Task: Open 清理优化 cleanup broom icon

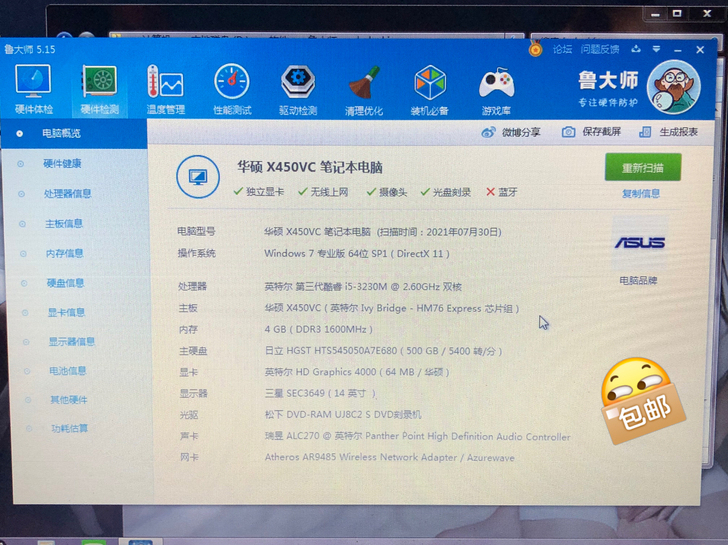Action: (364, 91)
